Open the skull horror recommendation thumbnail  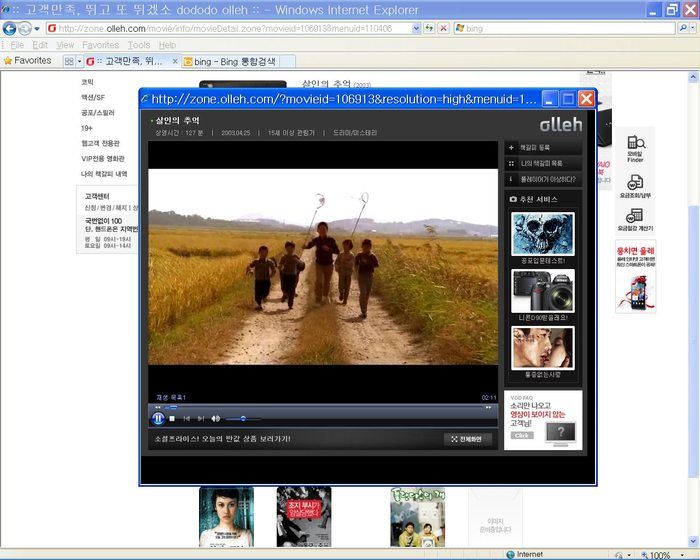point(543,234)
